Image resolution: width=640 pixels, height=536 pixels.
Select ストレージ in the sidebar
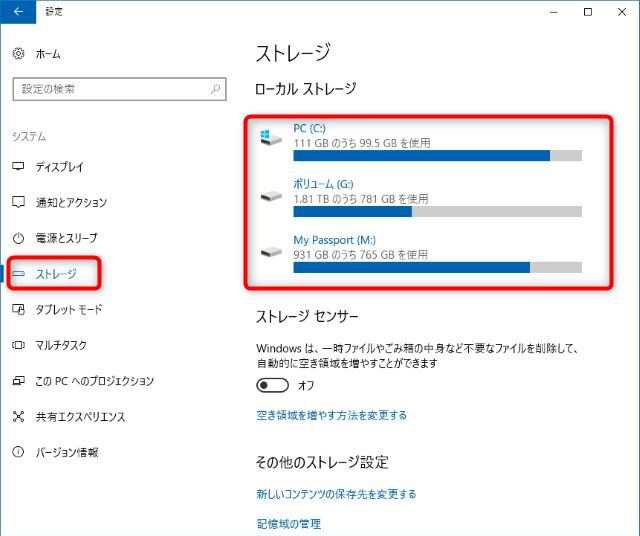(56, 274)
